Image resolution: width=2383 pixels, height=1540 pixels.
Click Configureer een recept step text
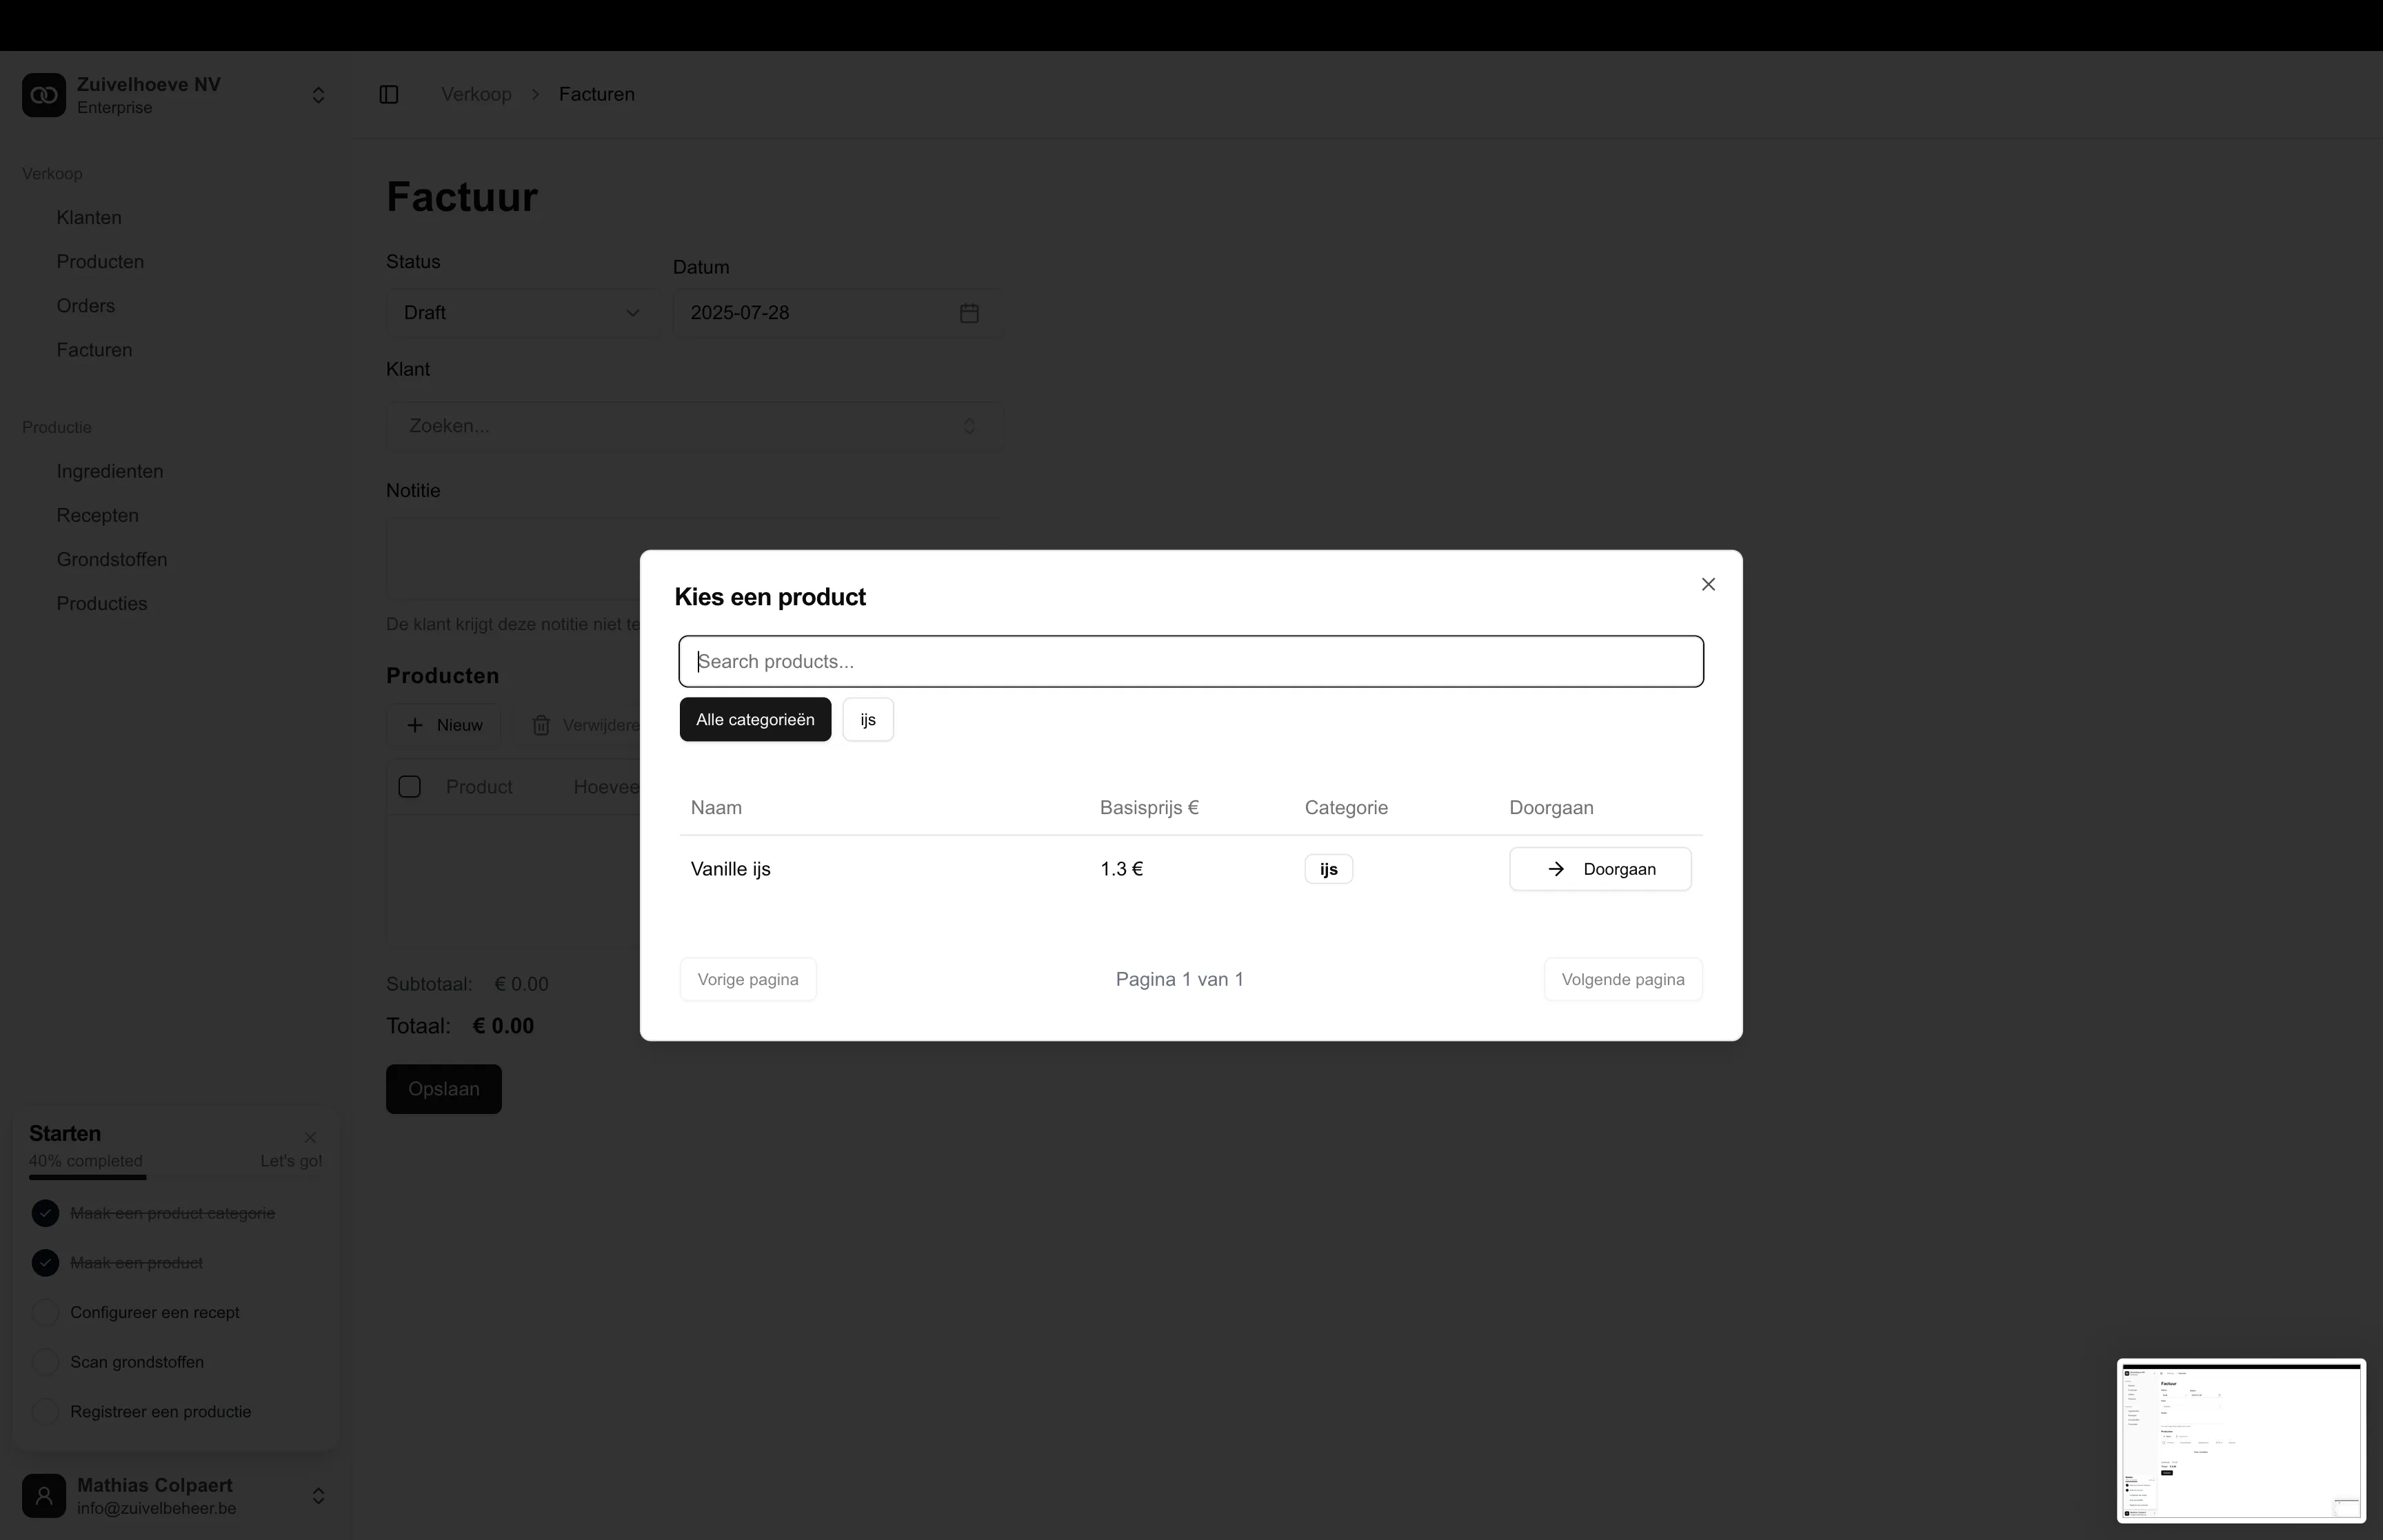(x=155, y=1312)
